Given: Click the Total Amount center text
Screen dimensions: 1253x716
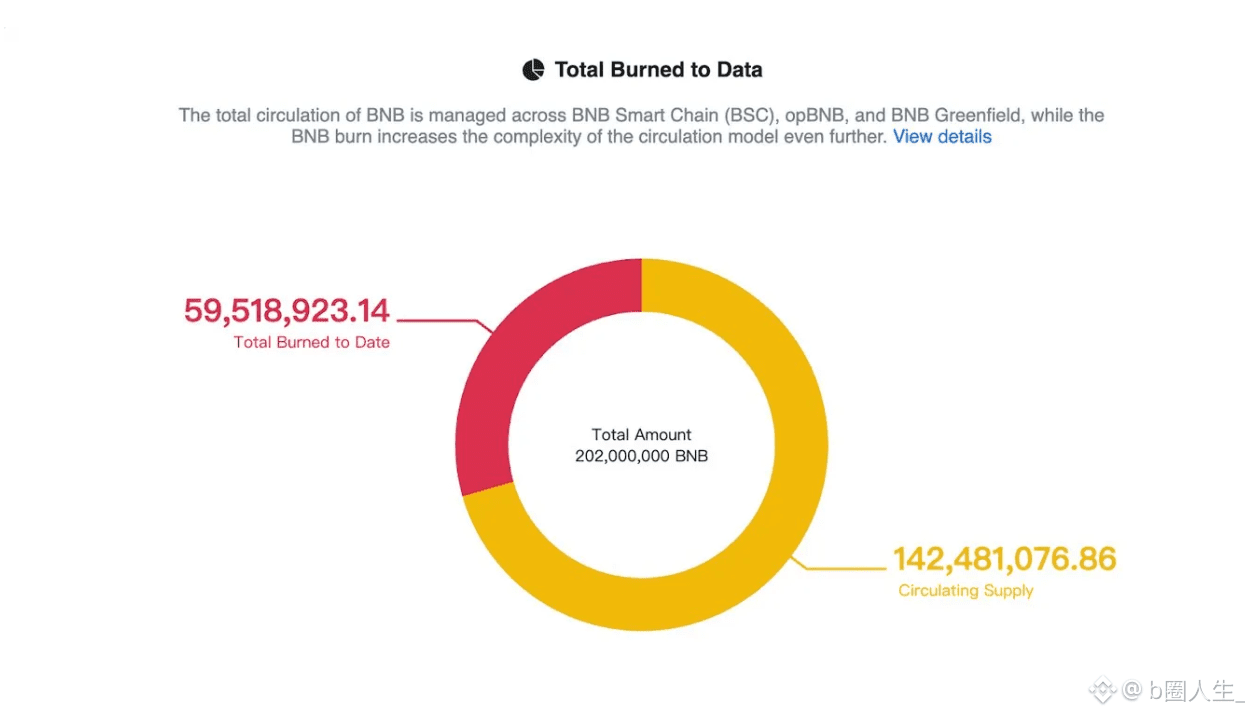Looking at the screenshot, I should point(642,435).
